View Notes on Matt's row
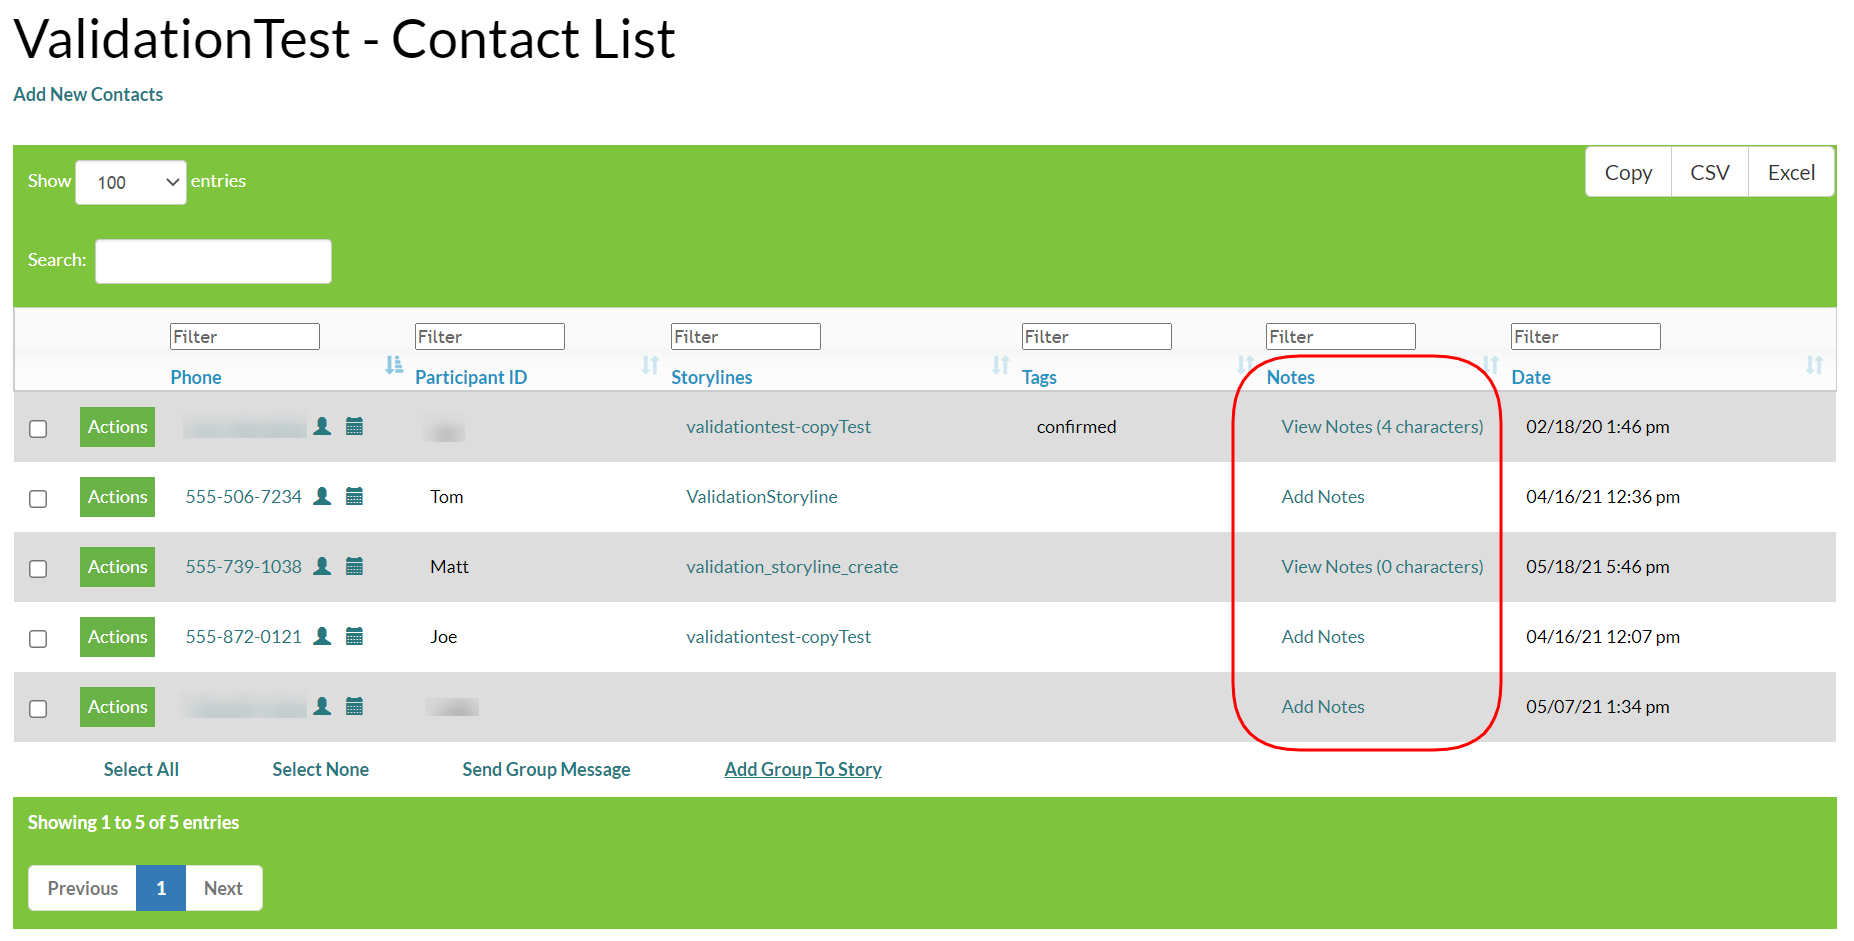The height and width of the screenshot is (941, 1854). tap(1382, 566)
